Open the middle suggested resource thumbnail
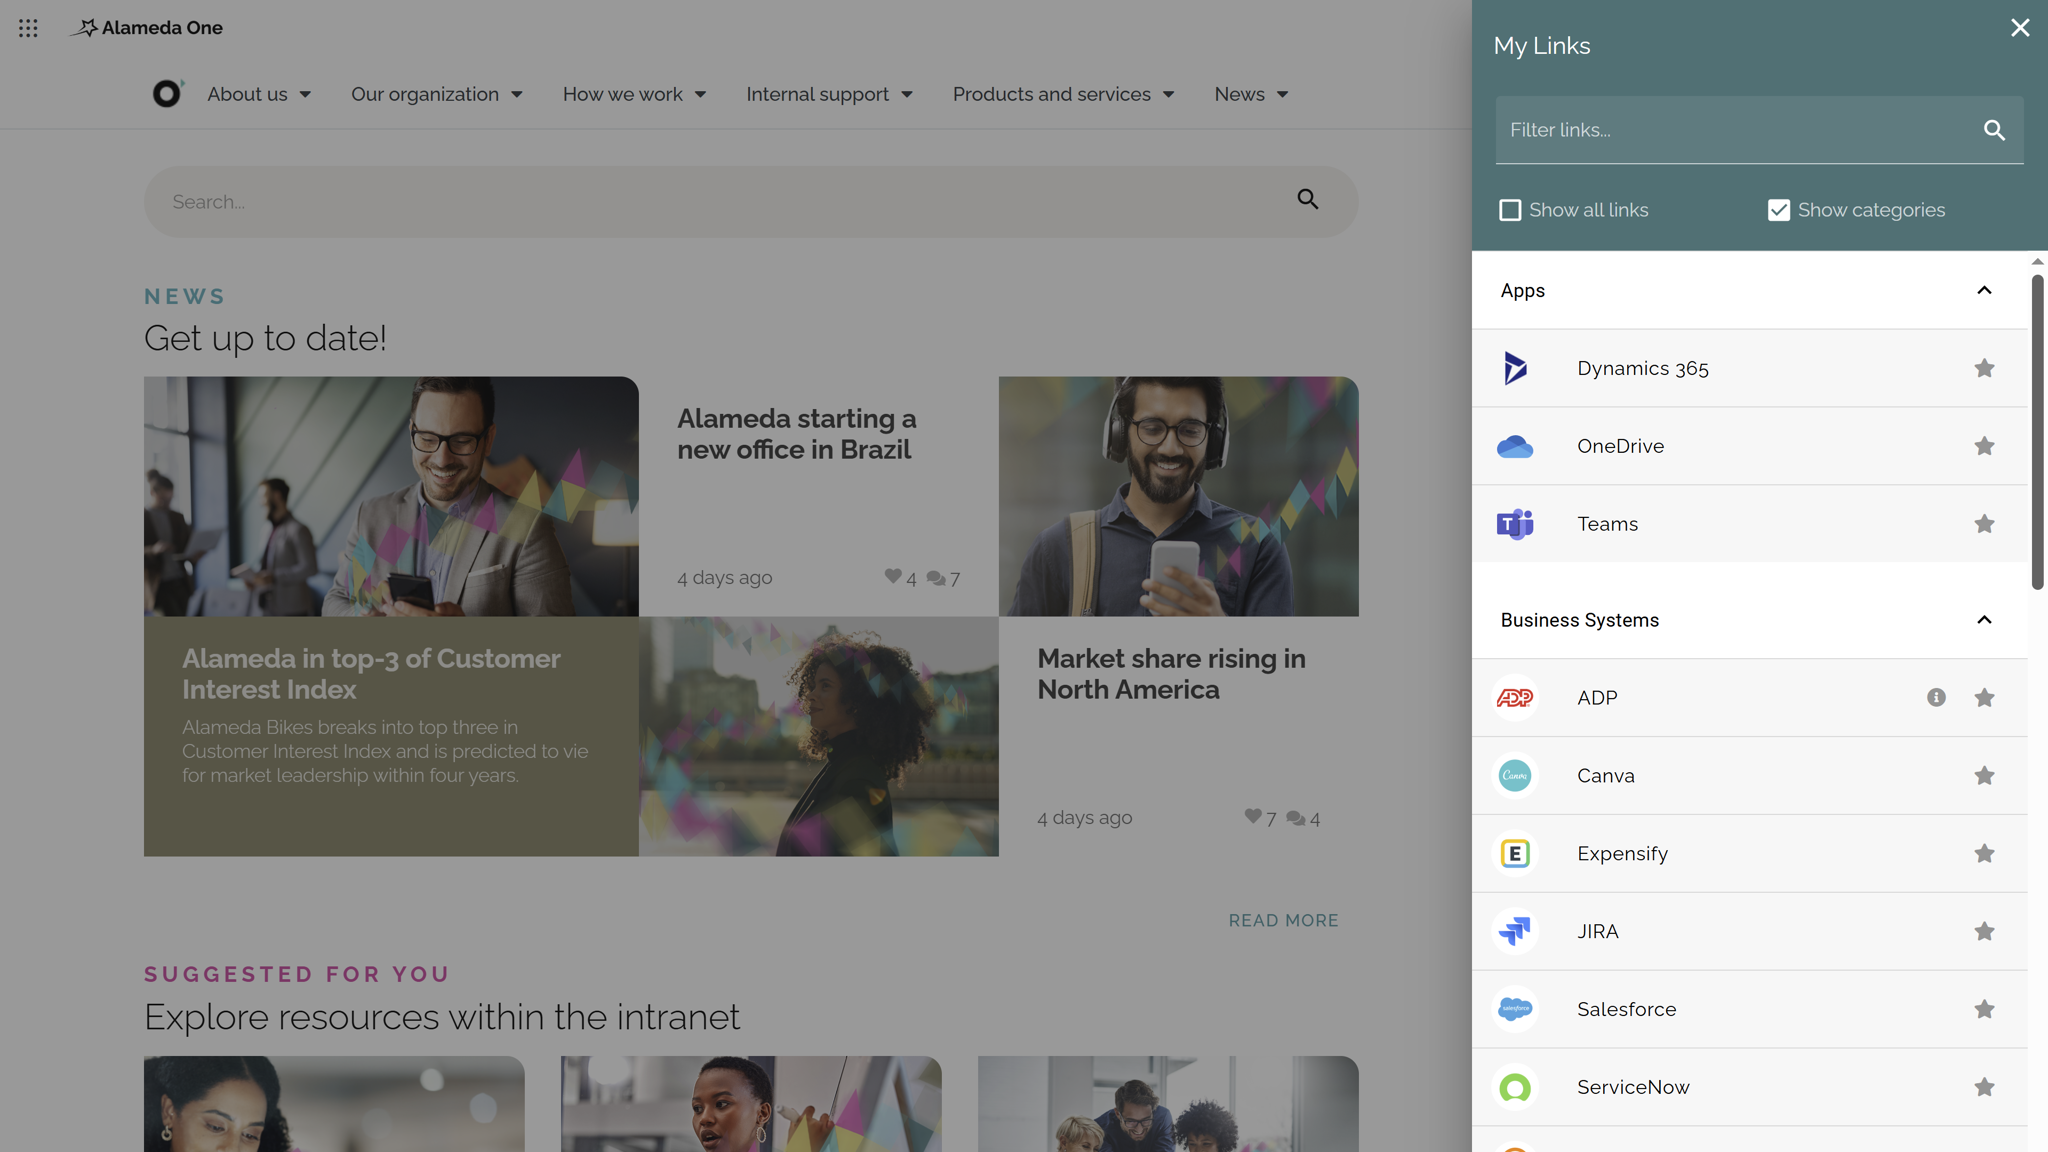Screen dimensions: 2048x1152 751,1104
